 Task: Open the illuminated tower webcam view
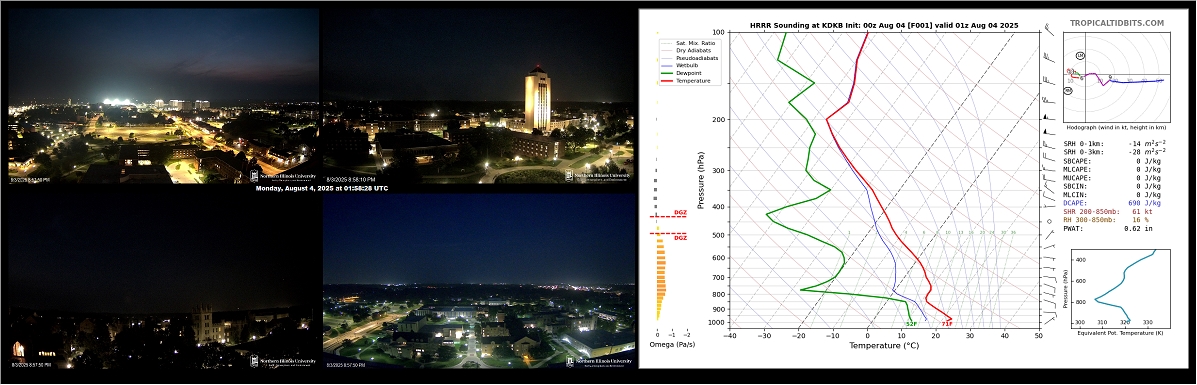(x=478, y=95)
